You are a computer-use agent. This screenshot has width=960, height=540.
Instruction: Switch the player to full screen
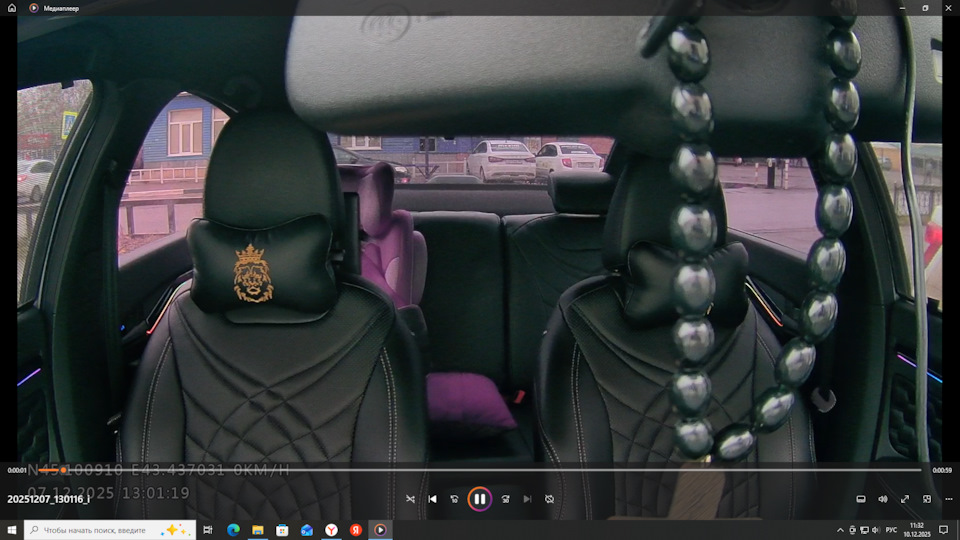(x=905, y=499)
